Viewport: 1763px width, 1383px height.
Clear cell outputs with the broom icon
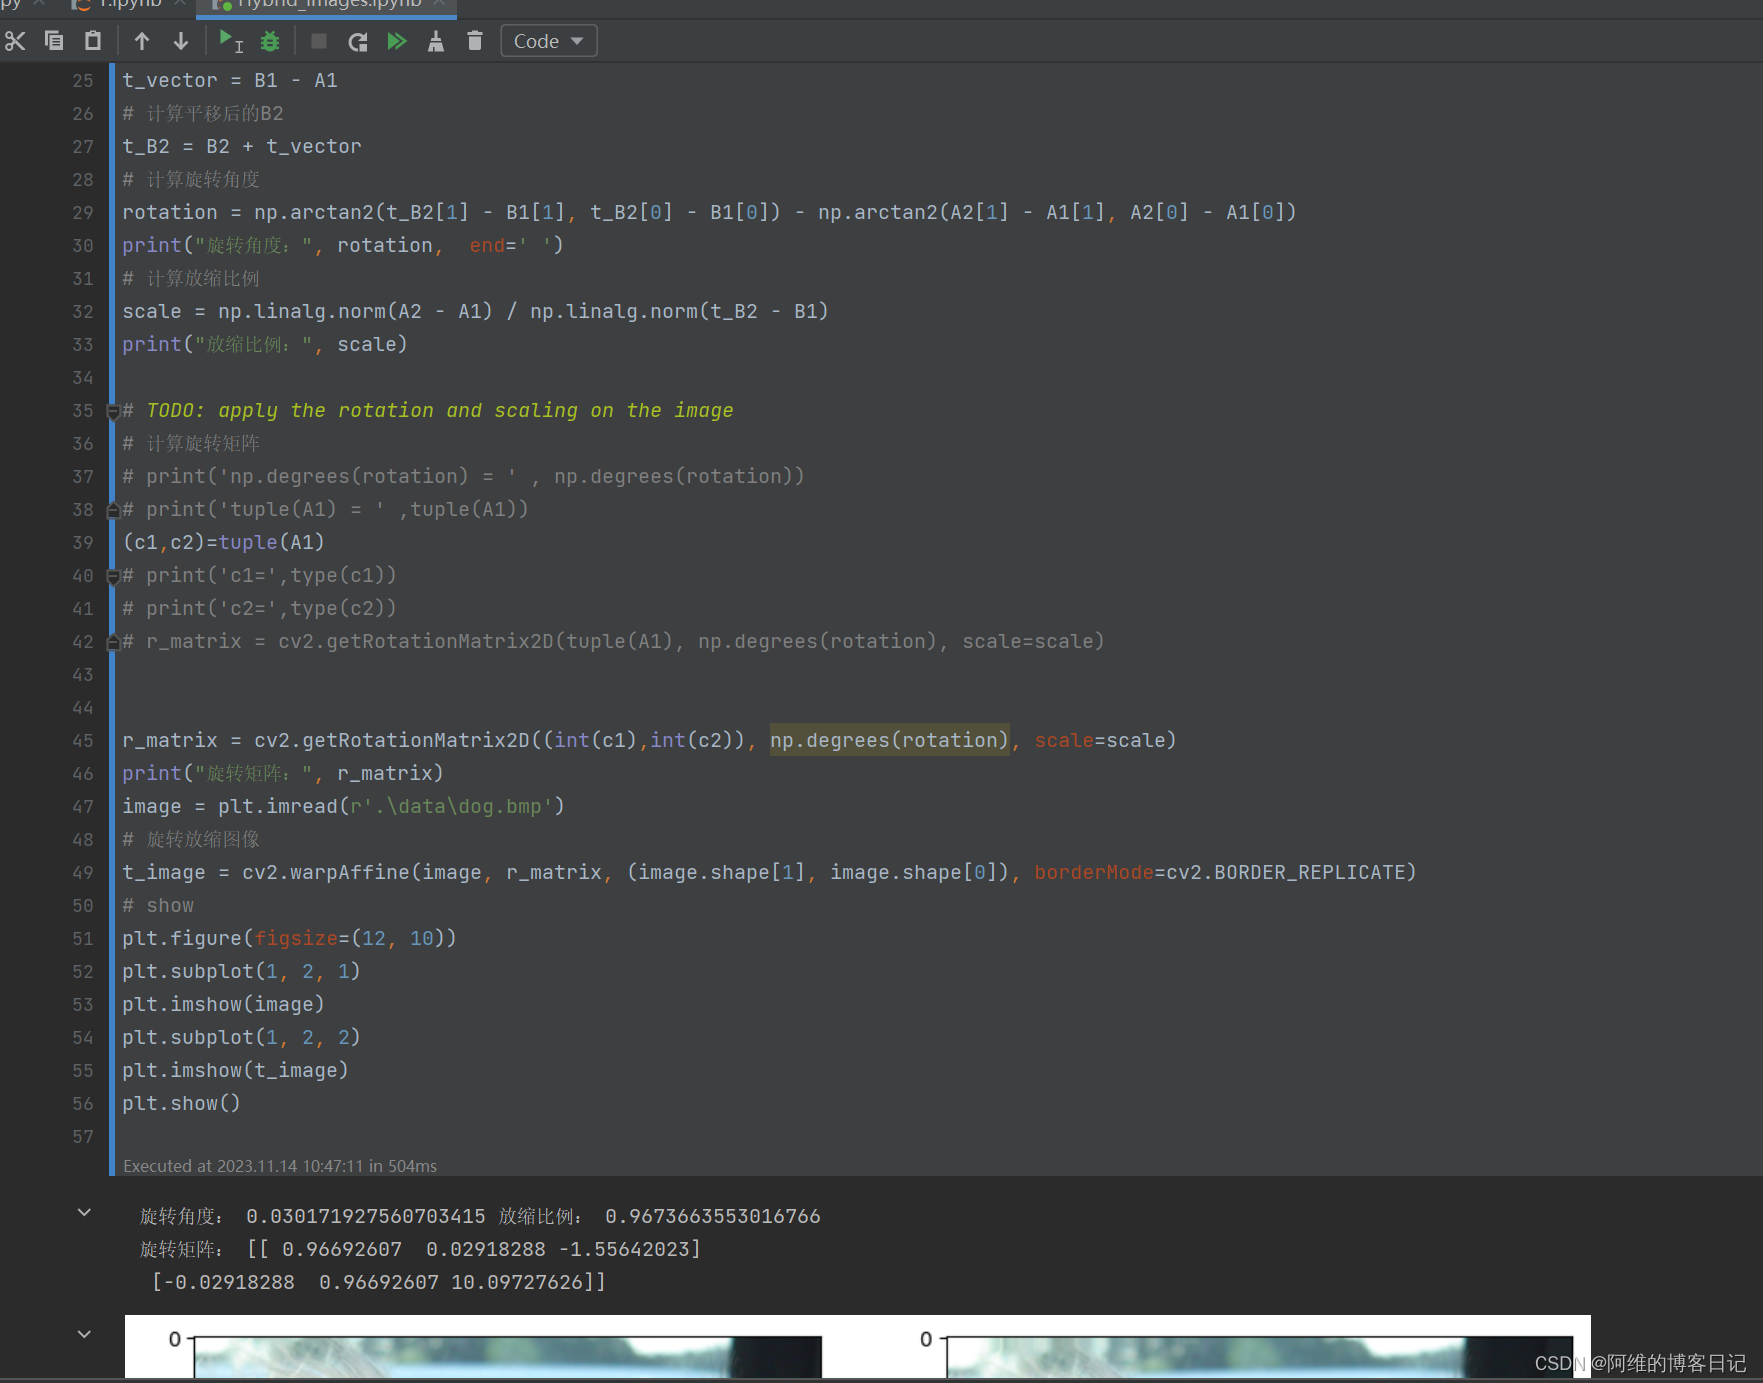[x=436, y=41]
